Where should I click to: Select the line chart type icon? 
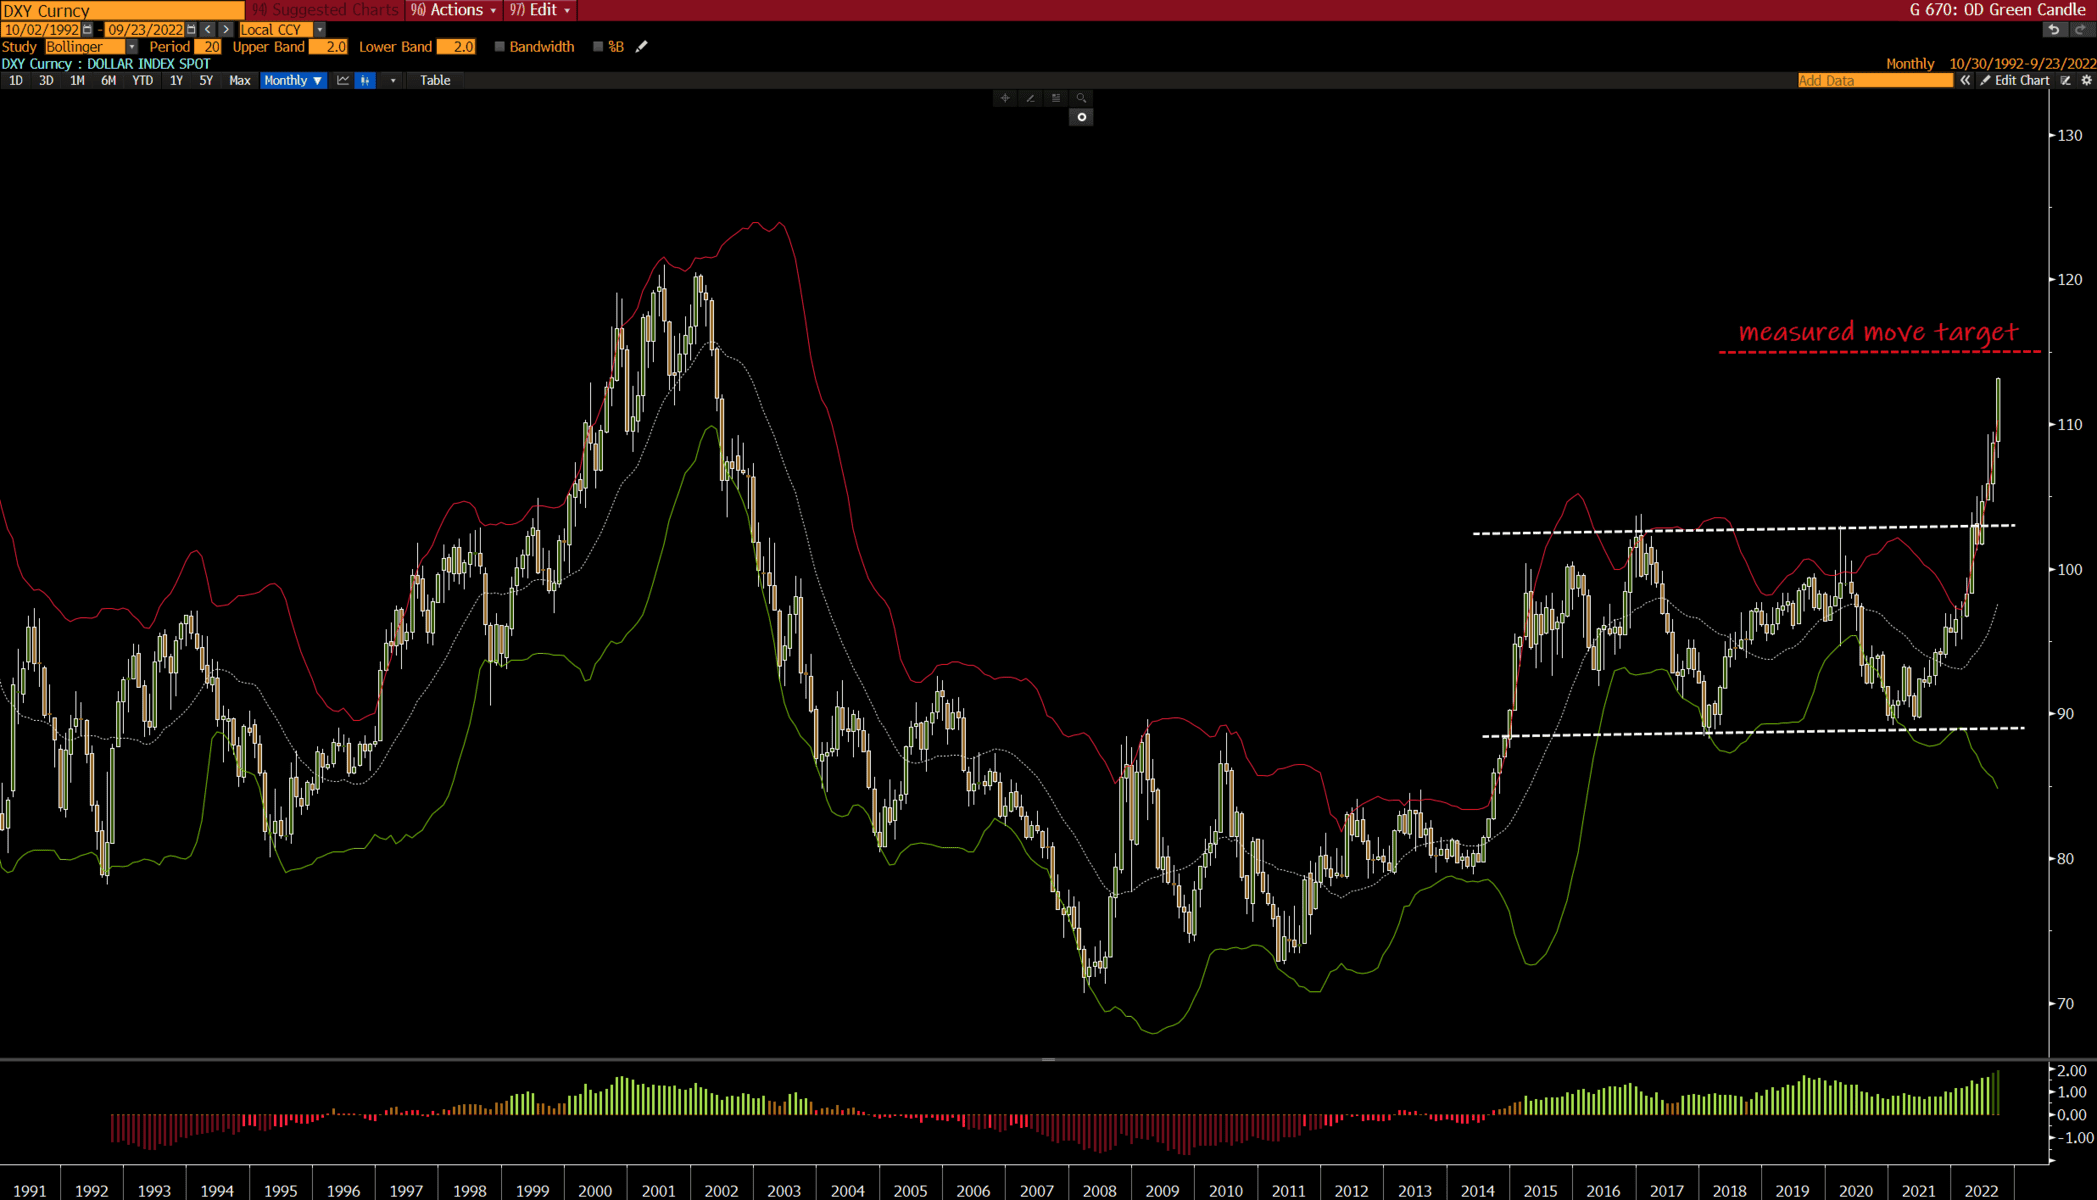pos(343,80)
